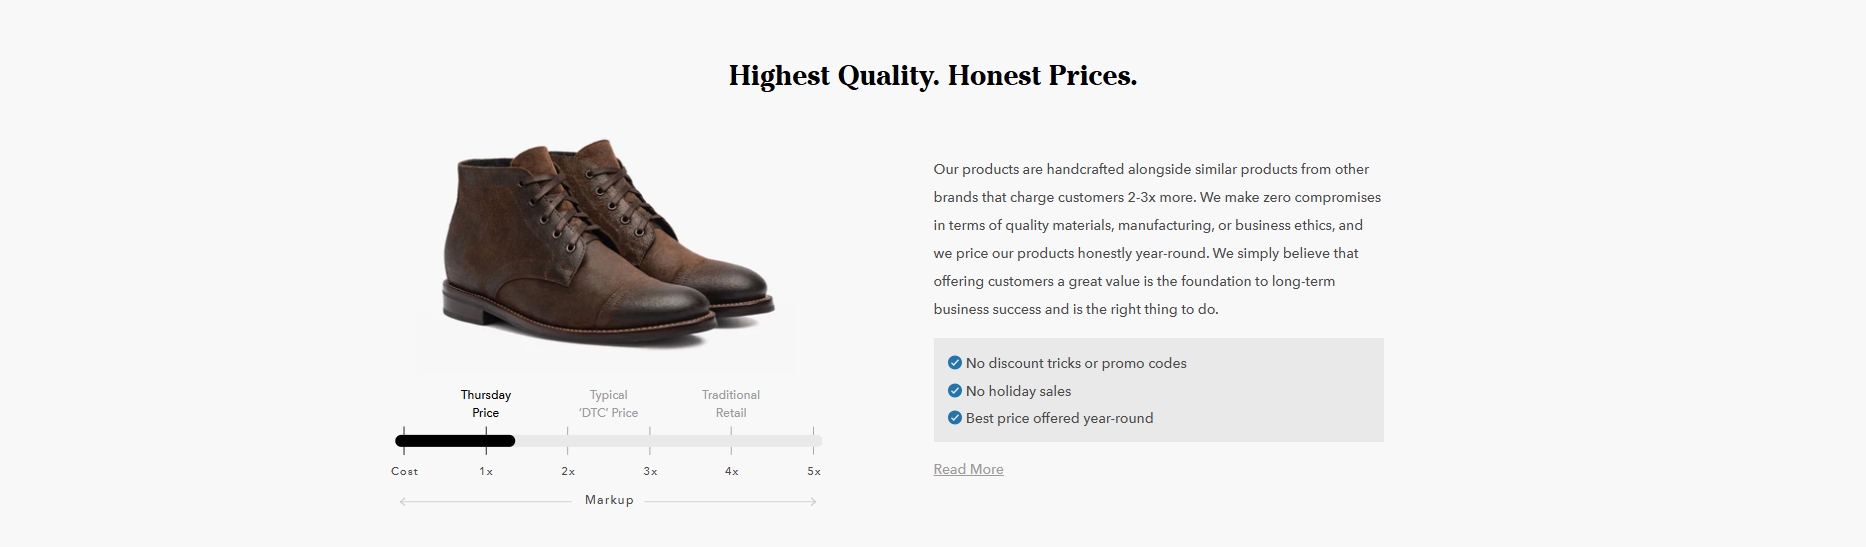Click the 2x tick on markup scale
The width and height of the screenshot is (1866, 547).
pos(568,471)
